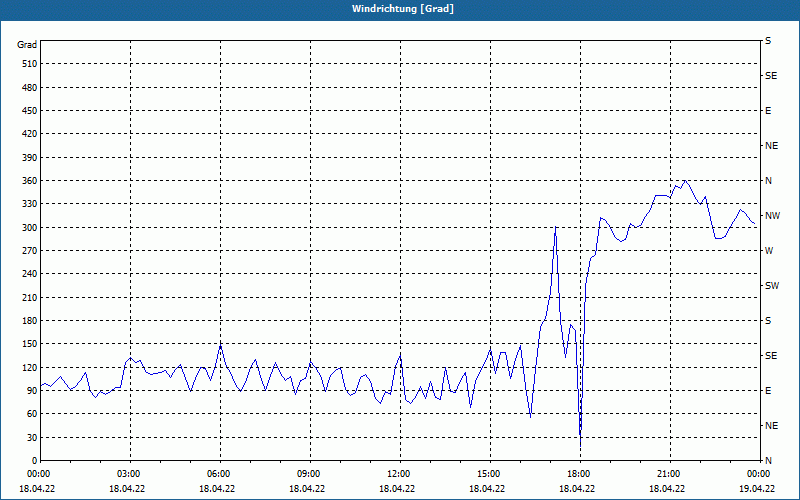This screenshot has width=800, height=500.
Task: Select the 09:00 time label
Action: coord(310,474)
